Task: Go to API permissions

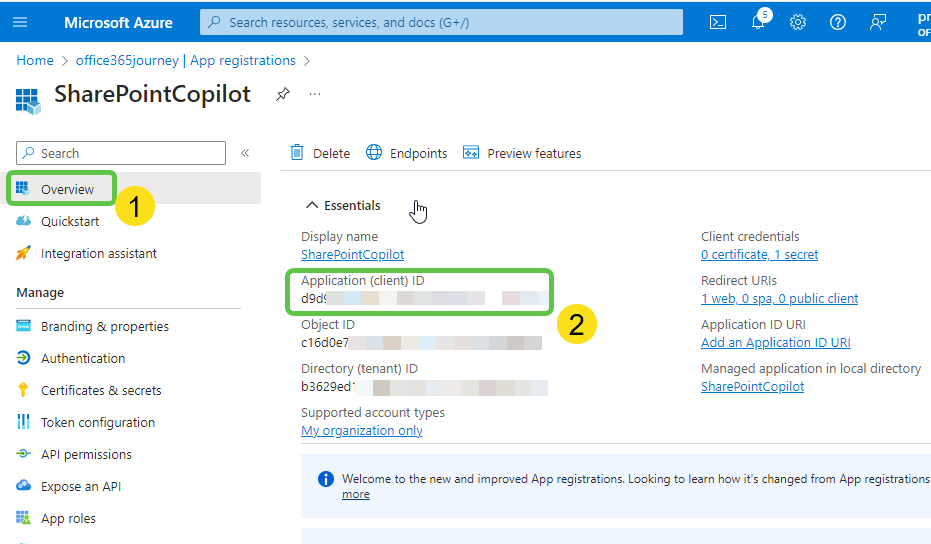Action: click(x=86, y=454)
